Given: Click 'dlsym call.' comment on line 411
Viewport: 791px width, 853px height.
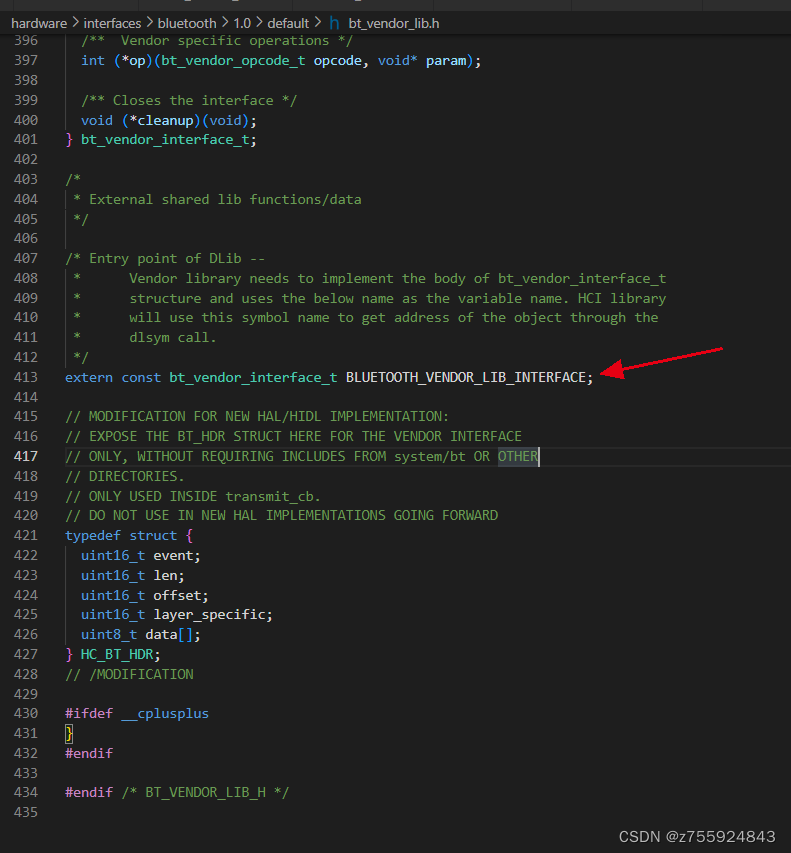Looking at the screenshot, I should [173, 338].
